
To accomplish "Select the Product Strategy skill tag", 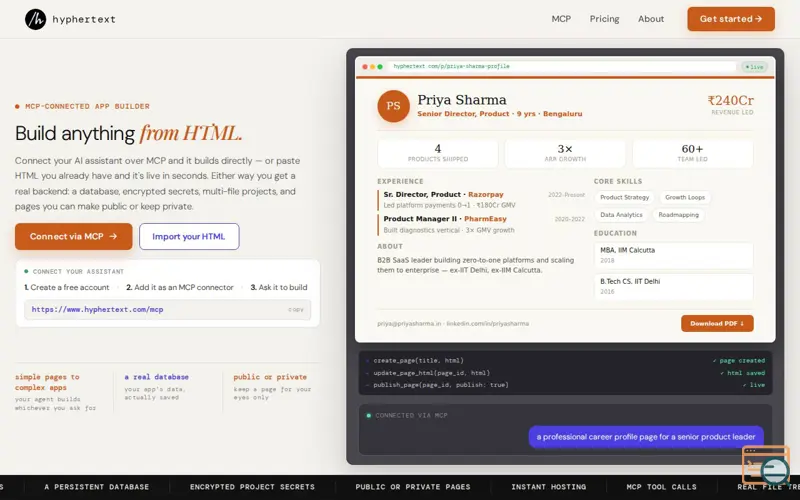I will pyautogui.click(x=624, y=197).
